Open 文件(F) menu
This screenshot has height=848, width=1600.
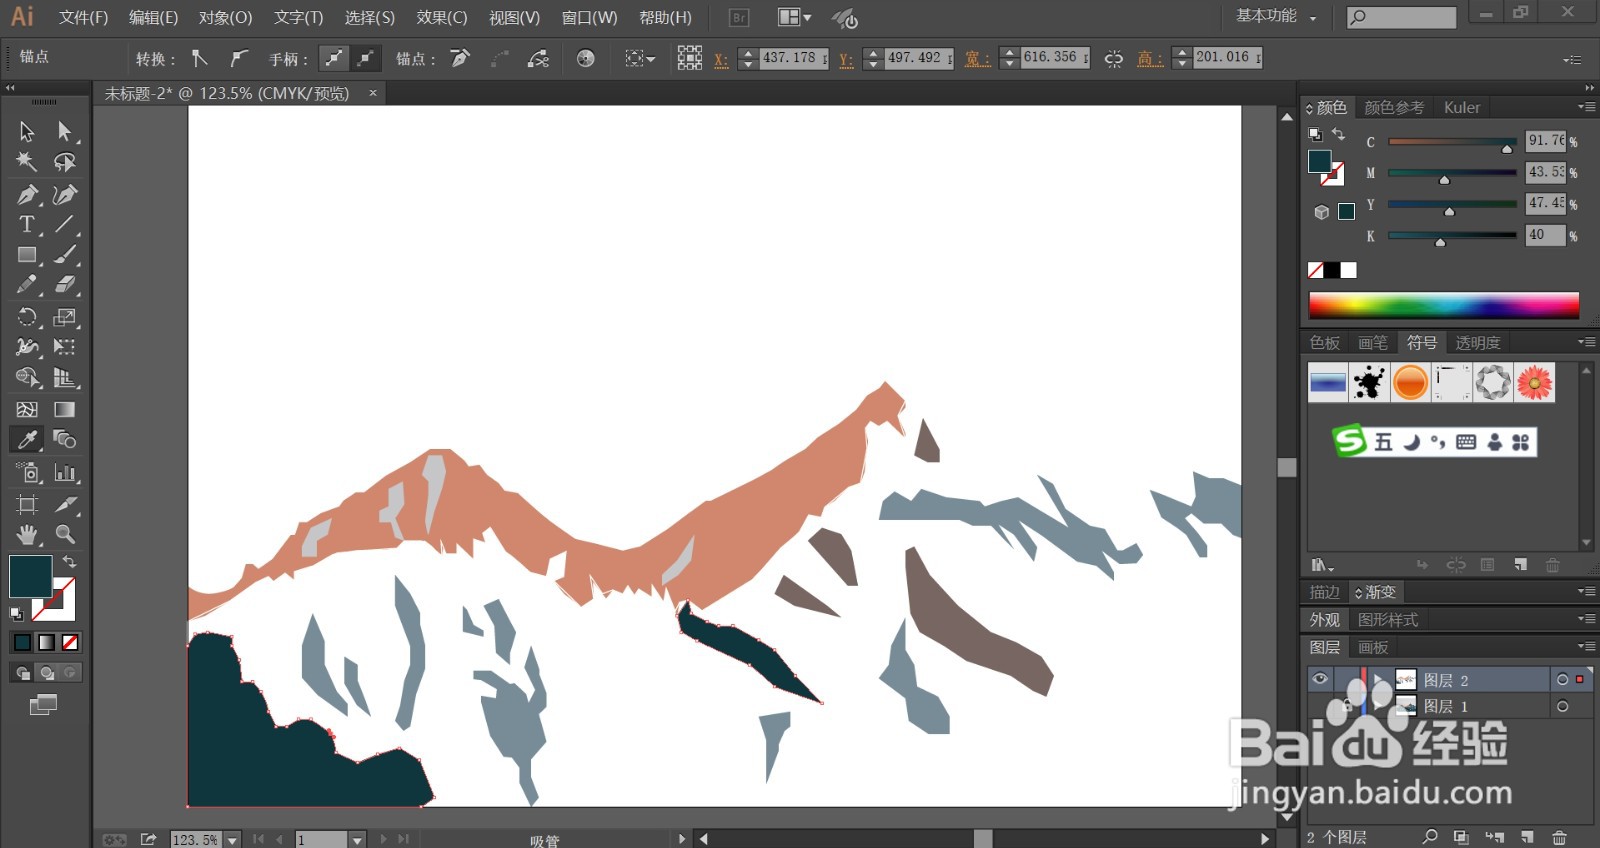click(83, 17)
